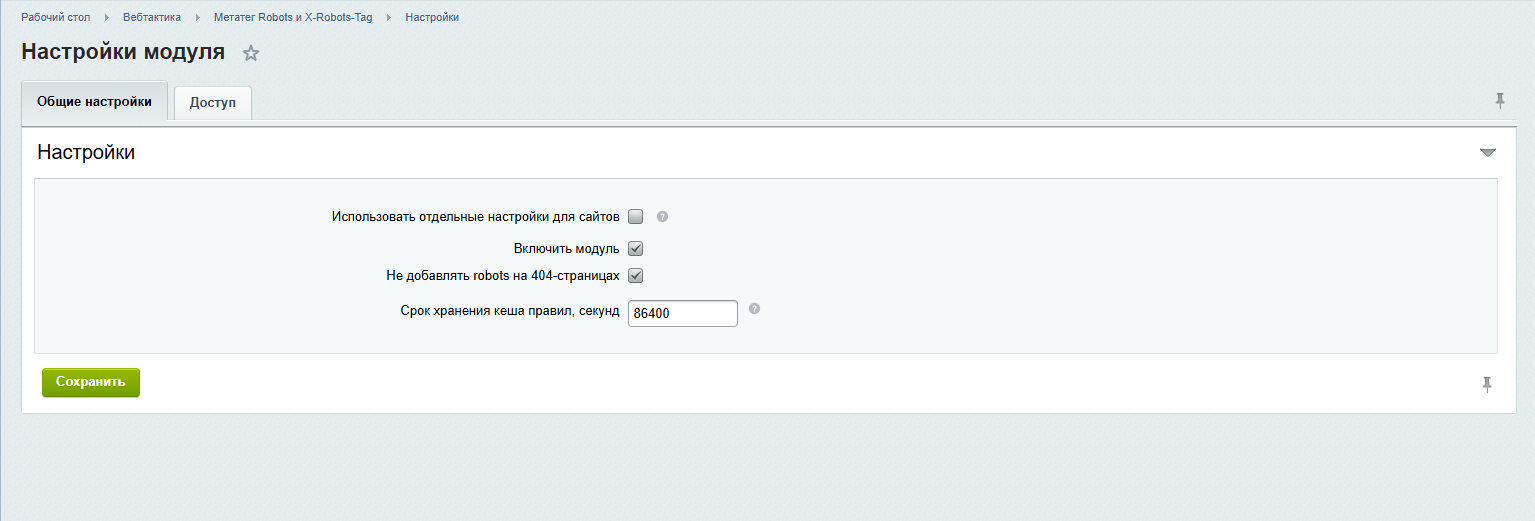This screenshot has height=521, width=1535.
Task: Focus the cache lifetime field showing 86400
Action: [683, 313]
